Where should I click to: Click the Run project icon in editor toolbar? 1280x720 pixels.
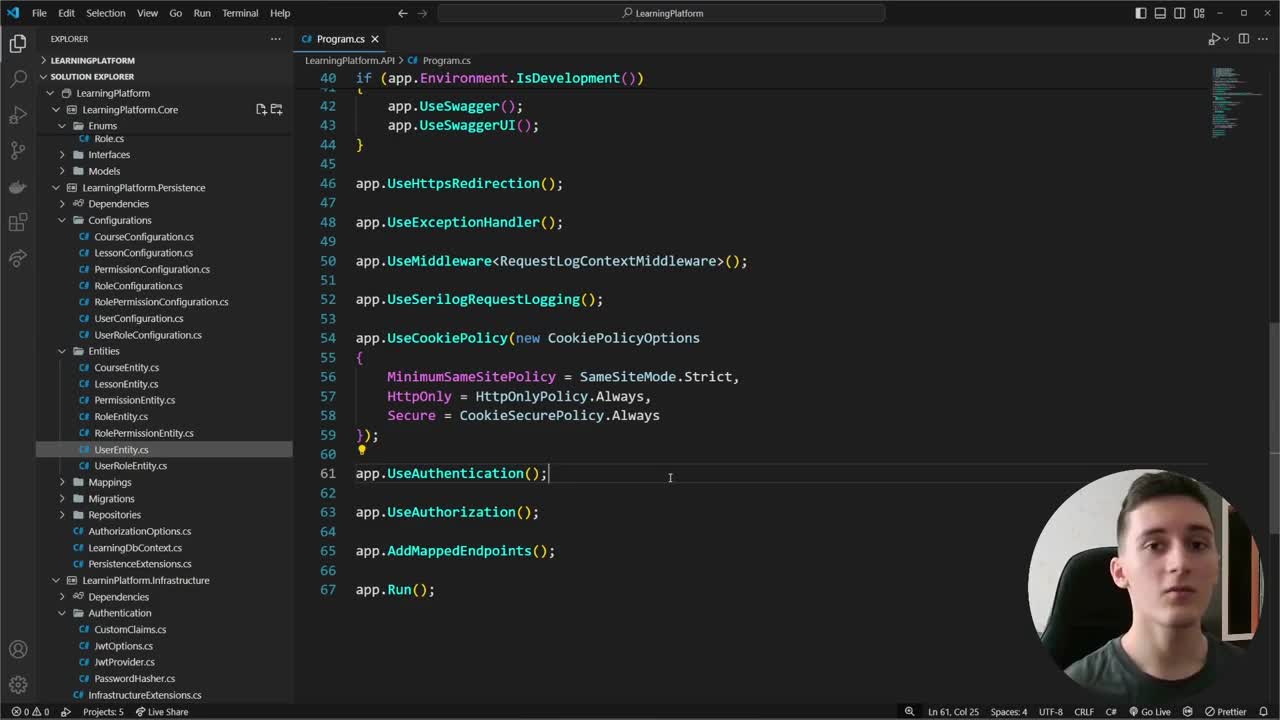point(1213,39)
